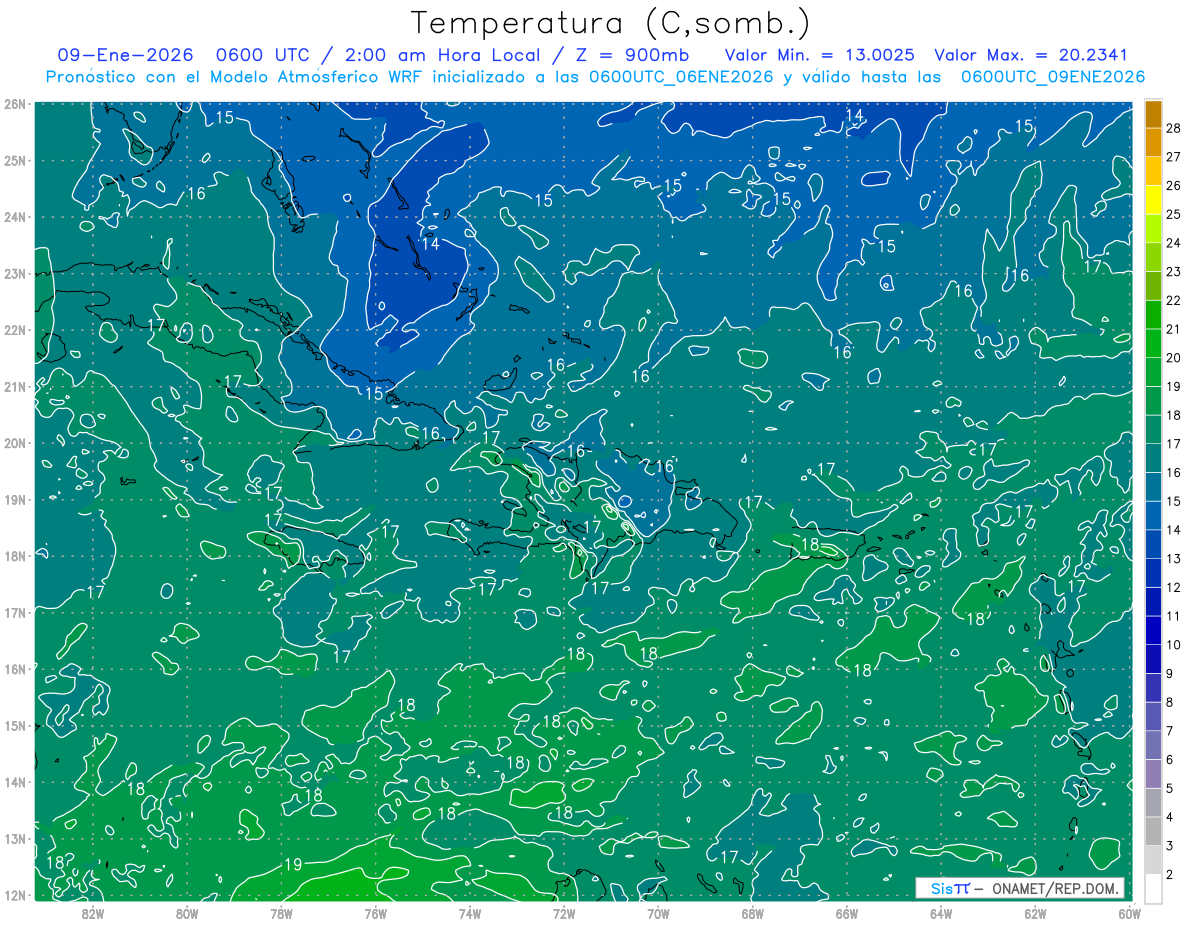
Task: Click the colorbar label 12
Action: pos(1173,588)
